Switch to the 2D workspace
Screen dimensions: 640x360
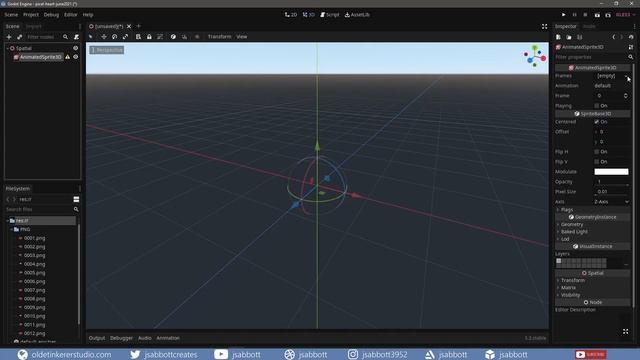[291, 15]
